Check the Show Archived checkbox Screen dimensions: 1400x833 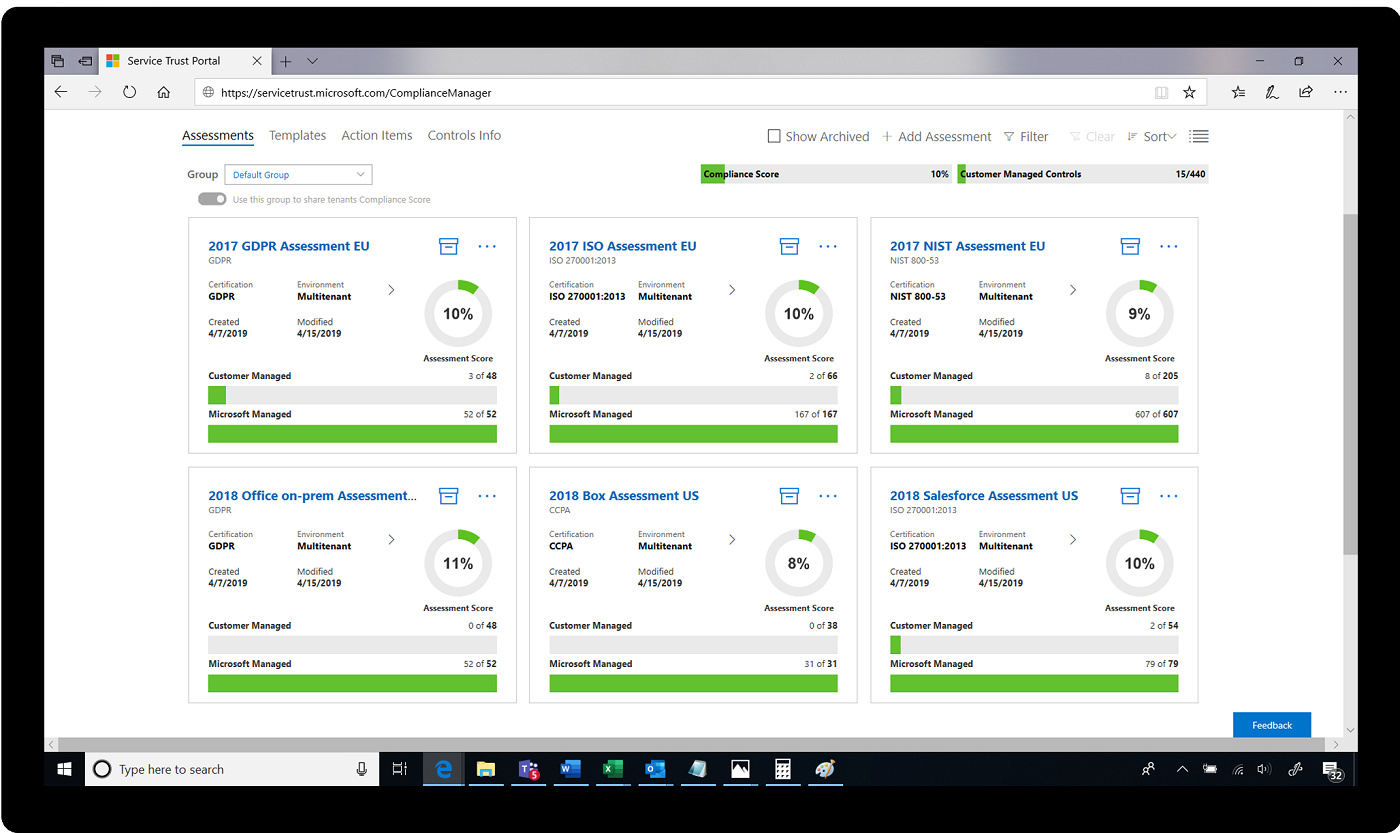(774, 135)
